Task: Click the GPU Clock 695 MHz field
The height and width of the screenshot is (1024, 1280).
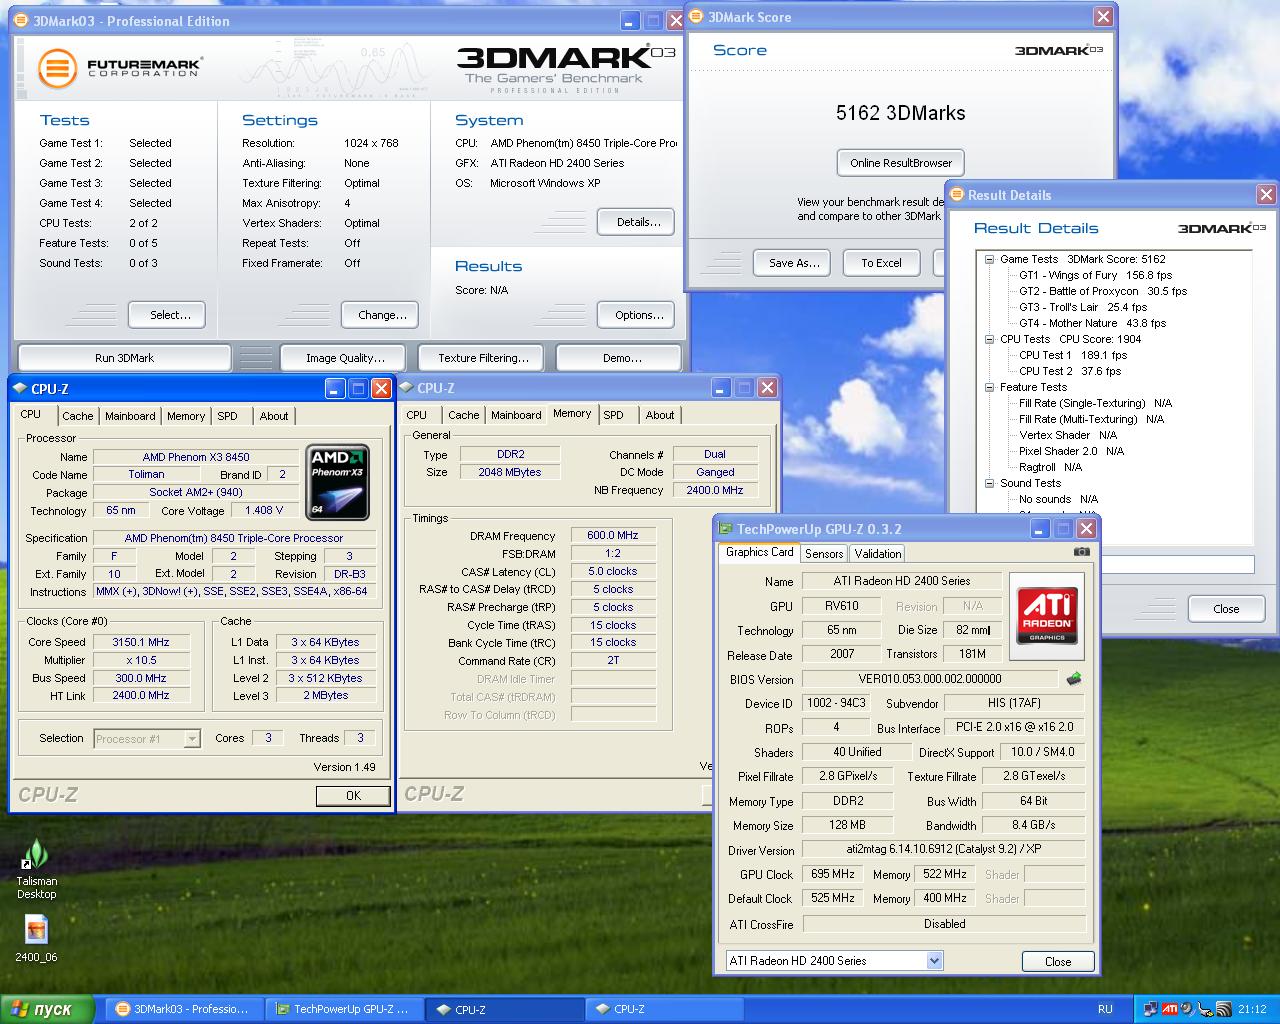Action: click(832, 874)
